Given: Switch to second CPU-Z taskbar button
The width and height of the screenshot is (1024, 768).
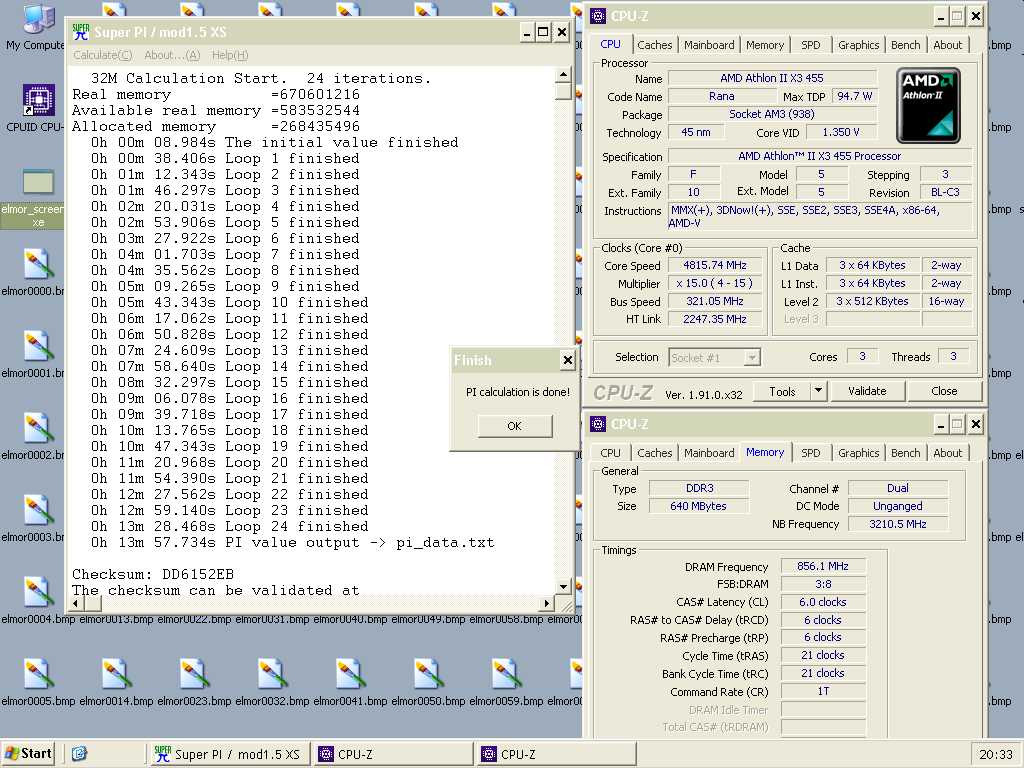Looking at the screenshot, I should pos(556,754).
